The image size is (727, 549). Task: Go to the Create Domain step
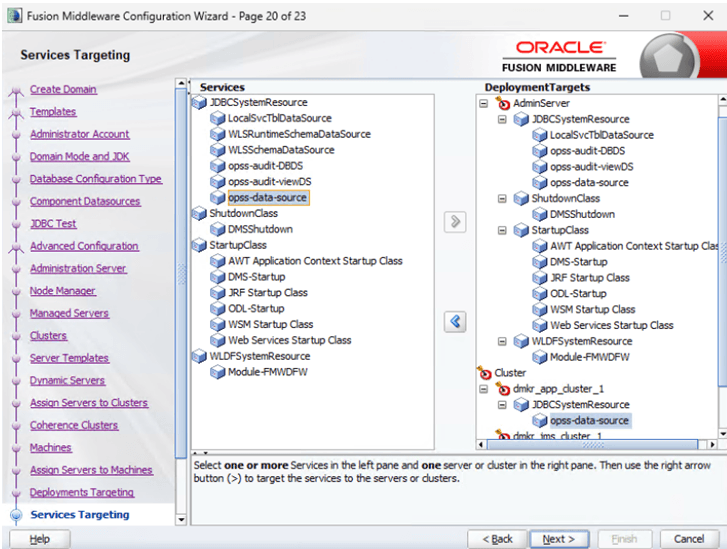[x=63, y=89]
